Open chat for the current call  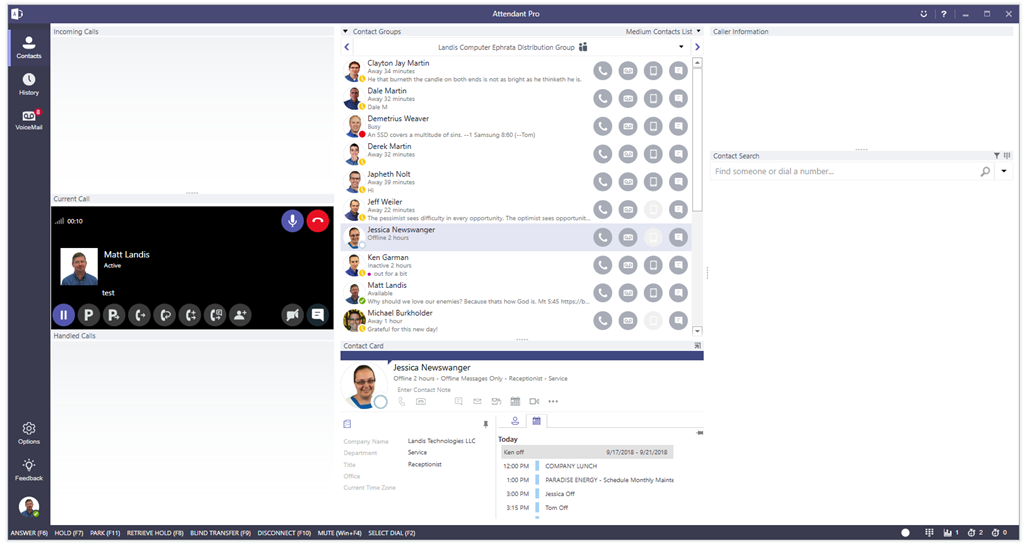(x=318, y=315)
